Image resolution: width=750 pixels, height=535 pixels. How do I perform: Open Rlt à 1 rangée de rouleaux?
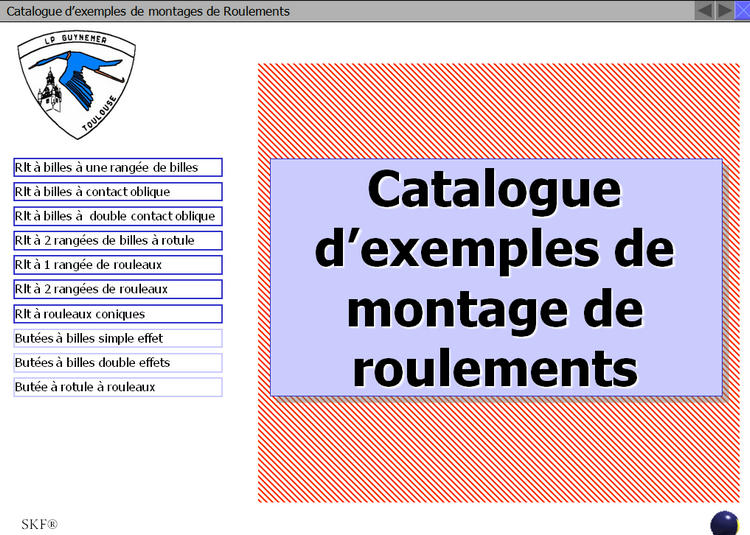coord(118,265)
